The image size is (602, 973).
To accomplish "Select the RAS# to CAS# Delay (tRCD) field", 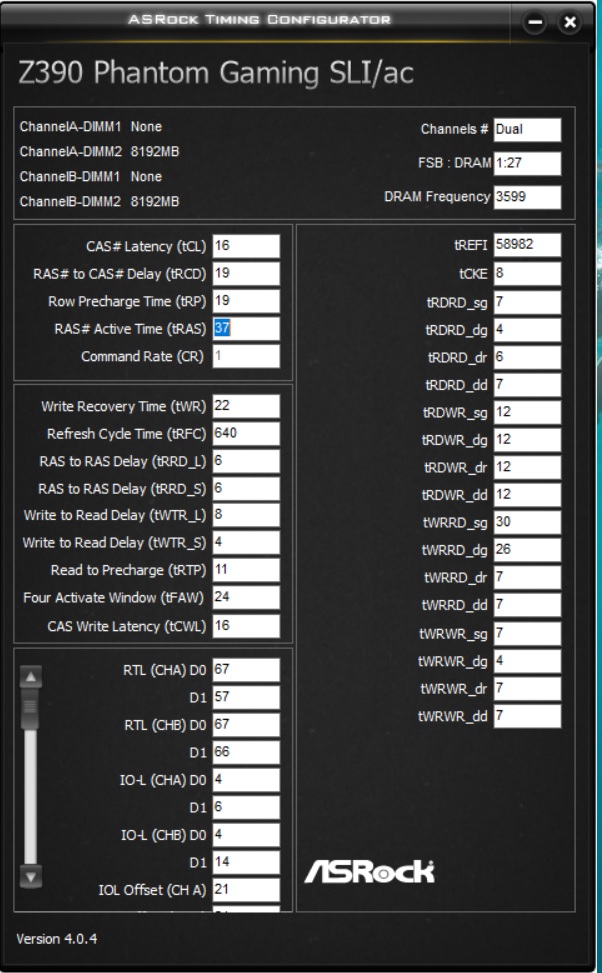I will 246,274.
